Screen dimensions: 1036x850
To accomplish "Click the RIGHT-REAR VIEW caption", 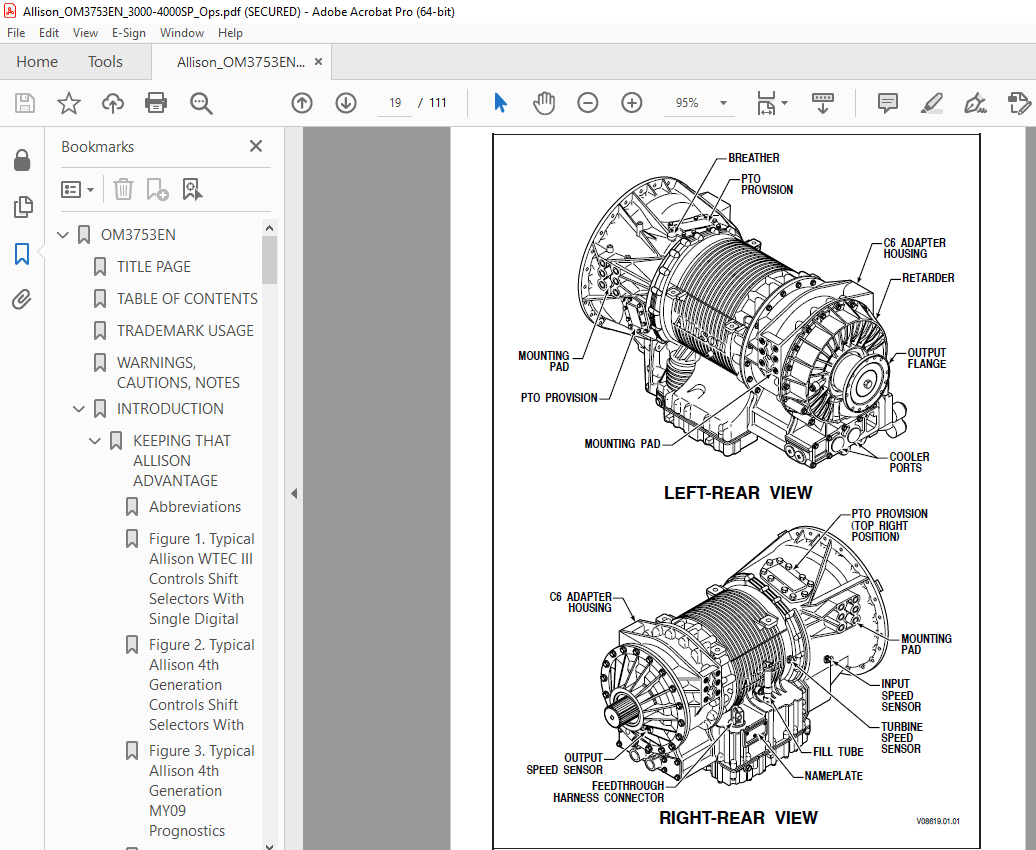I will pos(738,818).
